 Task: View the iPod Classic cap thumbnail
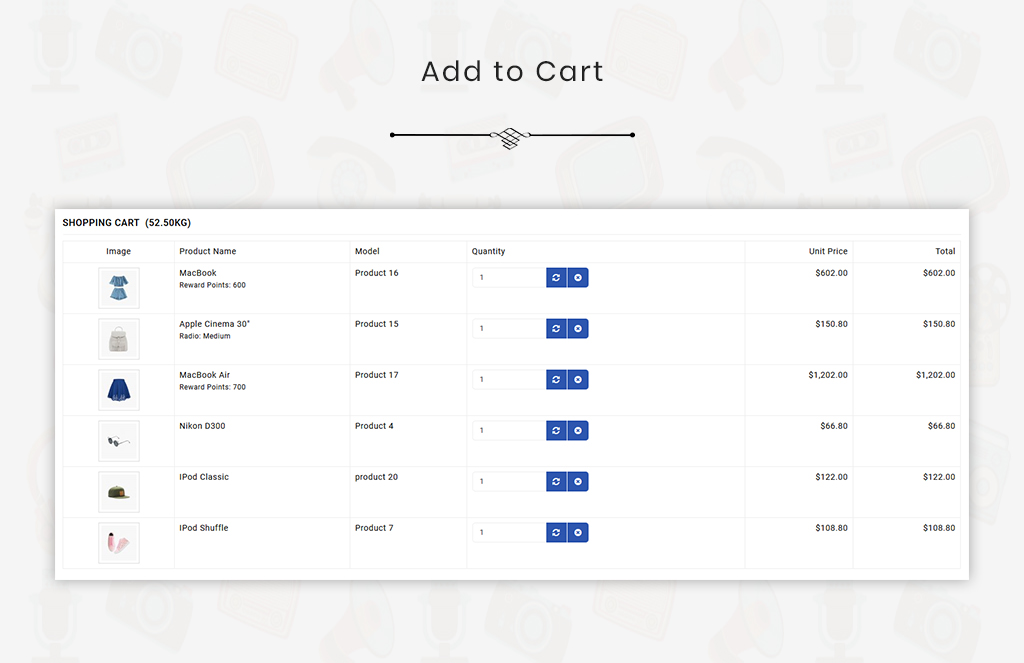pos(119,492)
